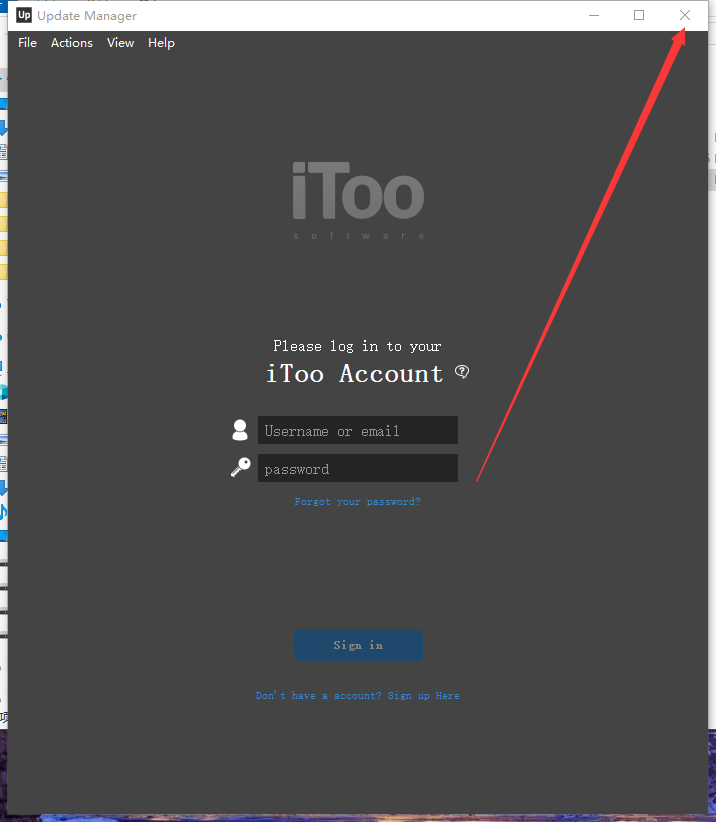Open the Help menu

click(x=161, y=43)
